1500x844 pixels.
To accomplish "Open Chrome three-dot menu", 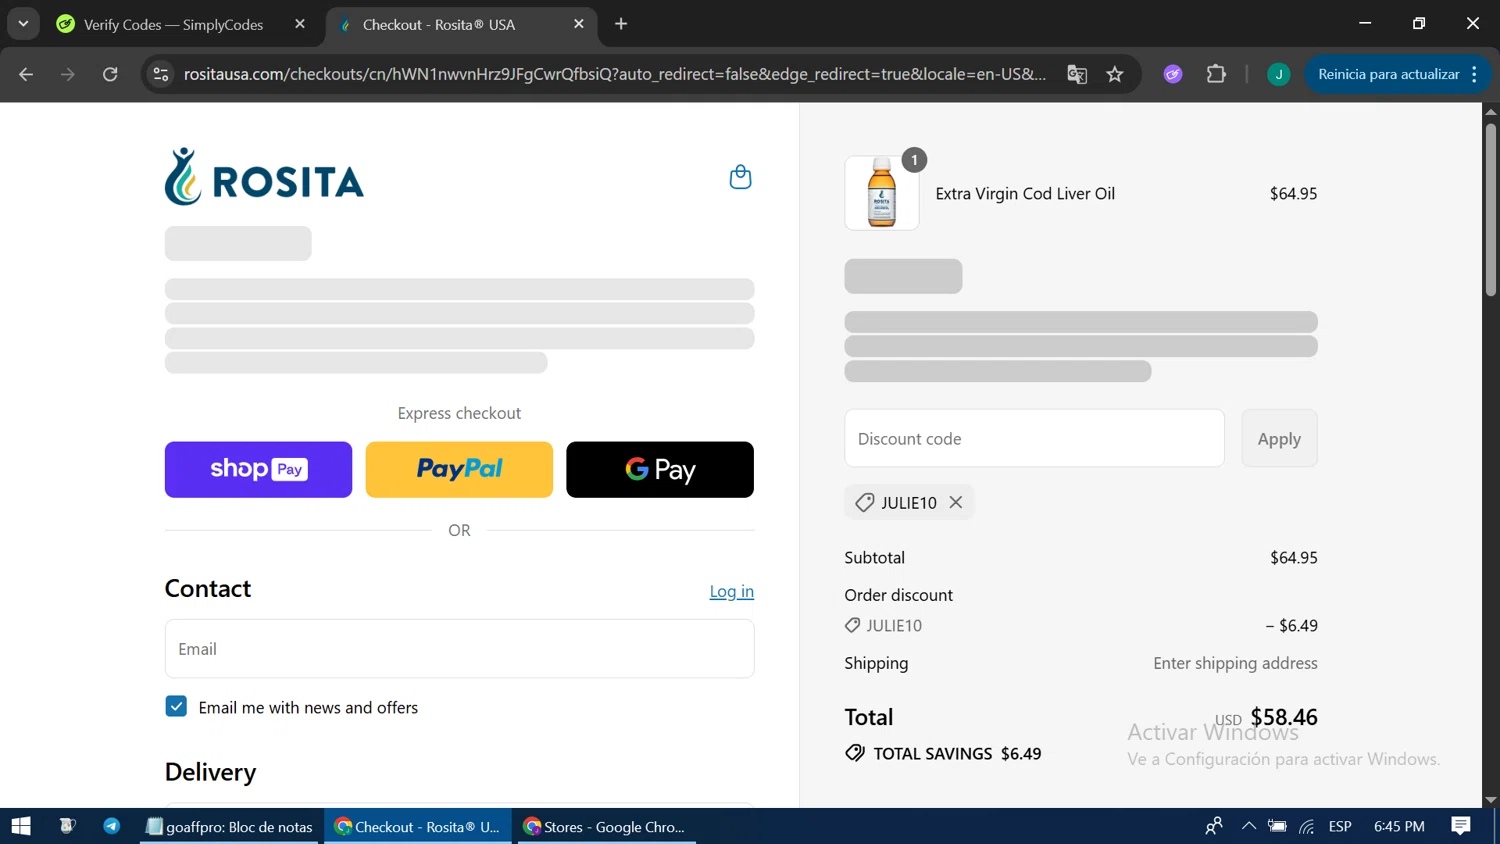I will (x=1475, y=74).
